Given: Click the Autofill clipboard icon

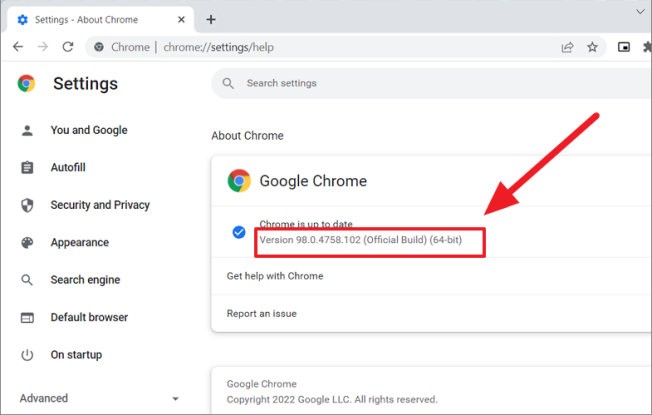Looking at the screenshot, I should coord(28,167).
